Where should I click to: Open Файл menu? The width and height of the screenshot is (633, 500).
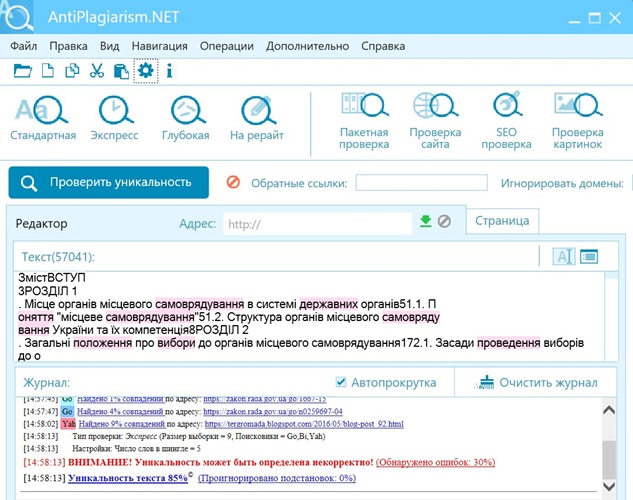pyautogui.click(x=23, y=46)
